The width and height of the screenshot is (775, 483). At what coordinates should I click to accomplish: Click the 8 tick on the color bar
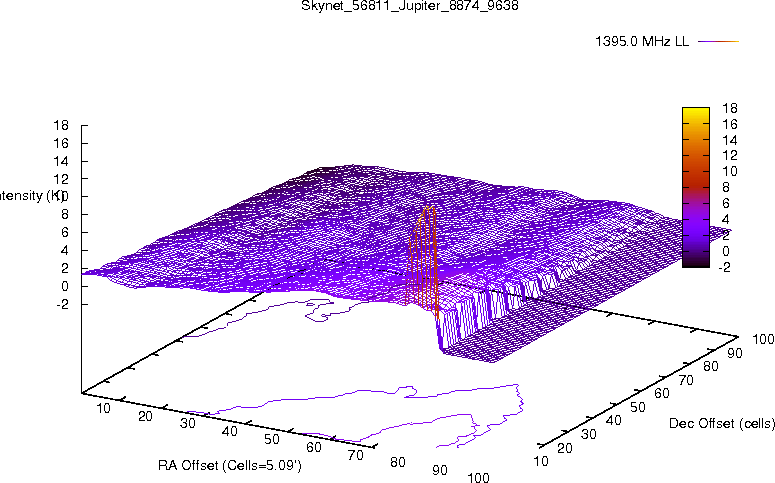[726, 187]
